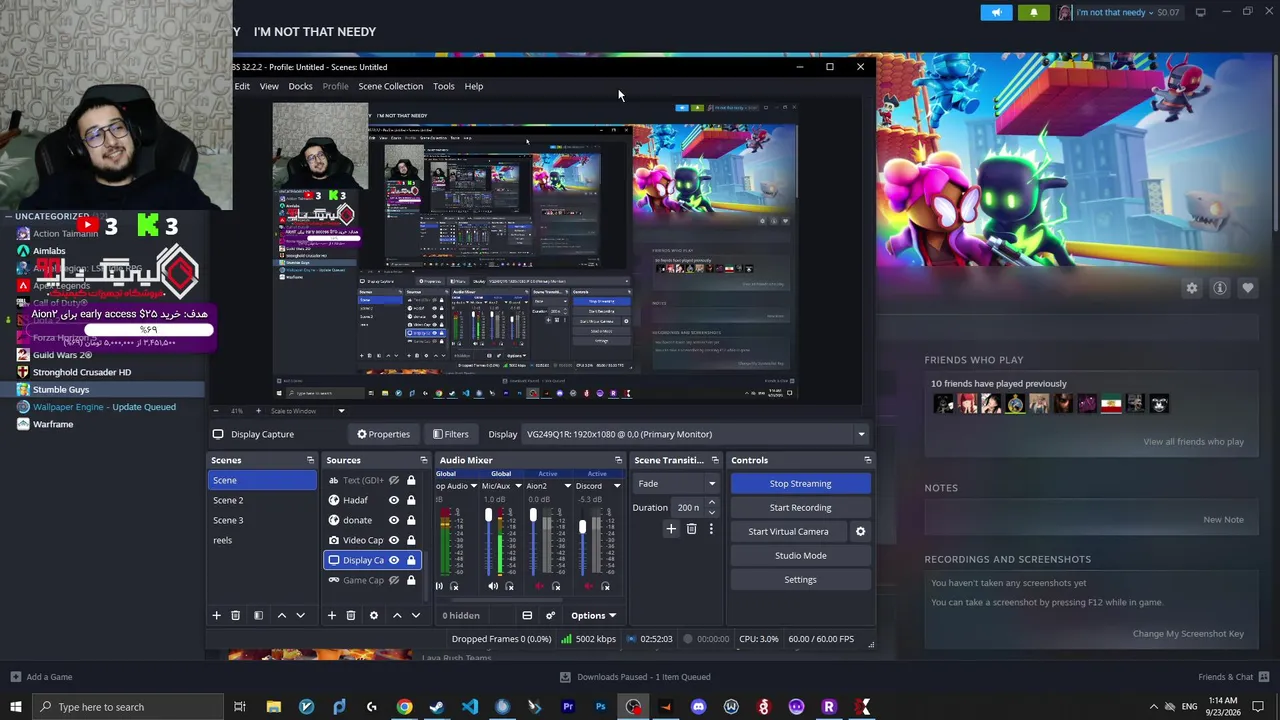Adjust the Aion2 volume slider
Screen dimensions: 1280x720
pos(533,516)
